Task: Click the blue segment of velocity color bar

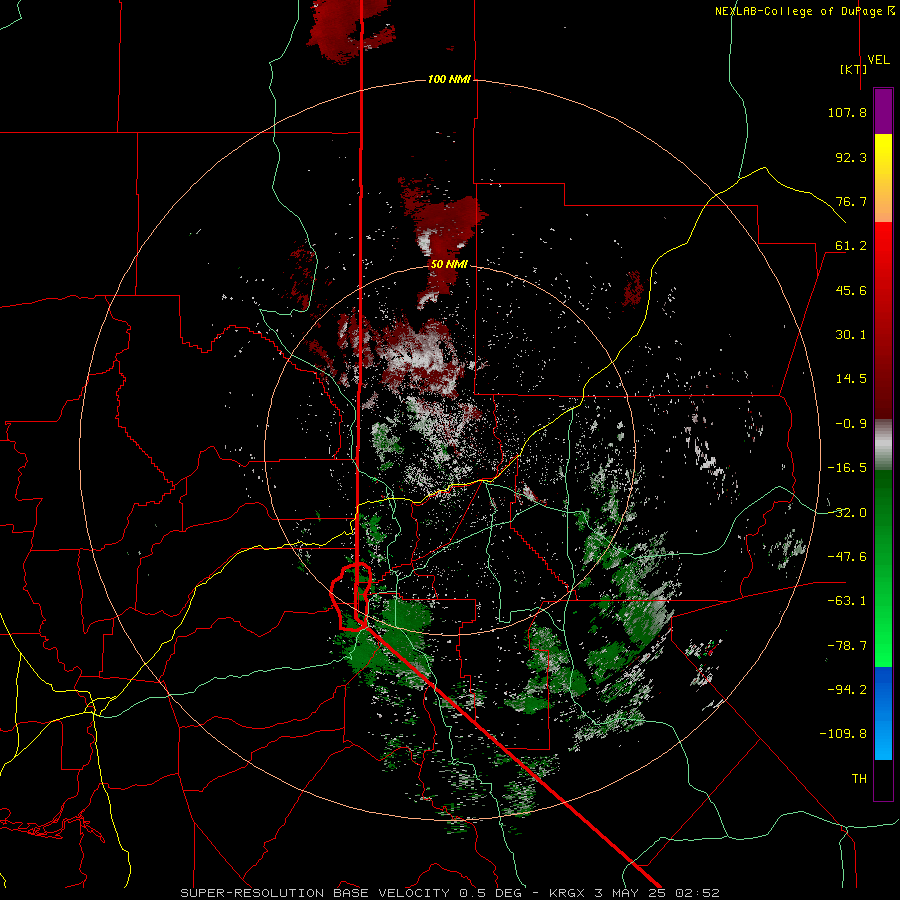Action: pyautogui.click(x=883, y=713)
